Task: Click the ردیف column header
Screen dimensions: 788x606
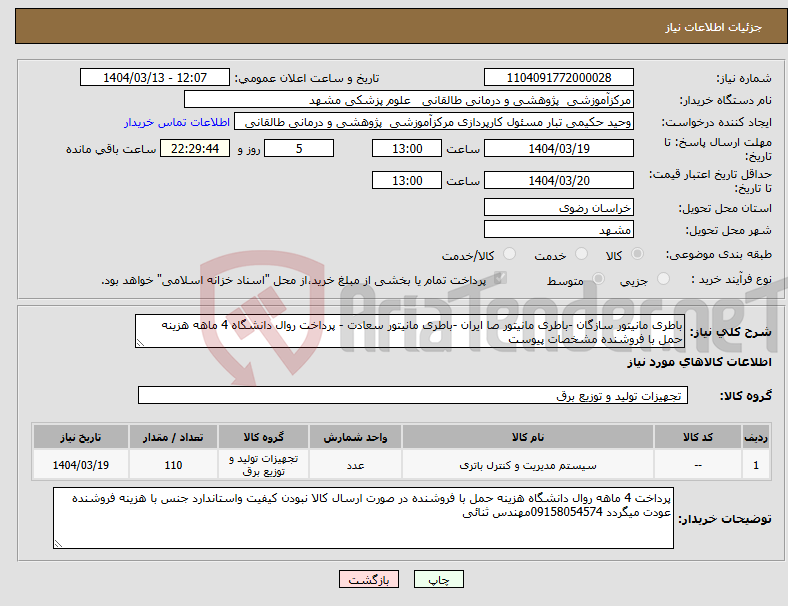Action: pos(755,437)
